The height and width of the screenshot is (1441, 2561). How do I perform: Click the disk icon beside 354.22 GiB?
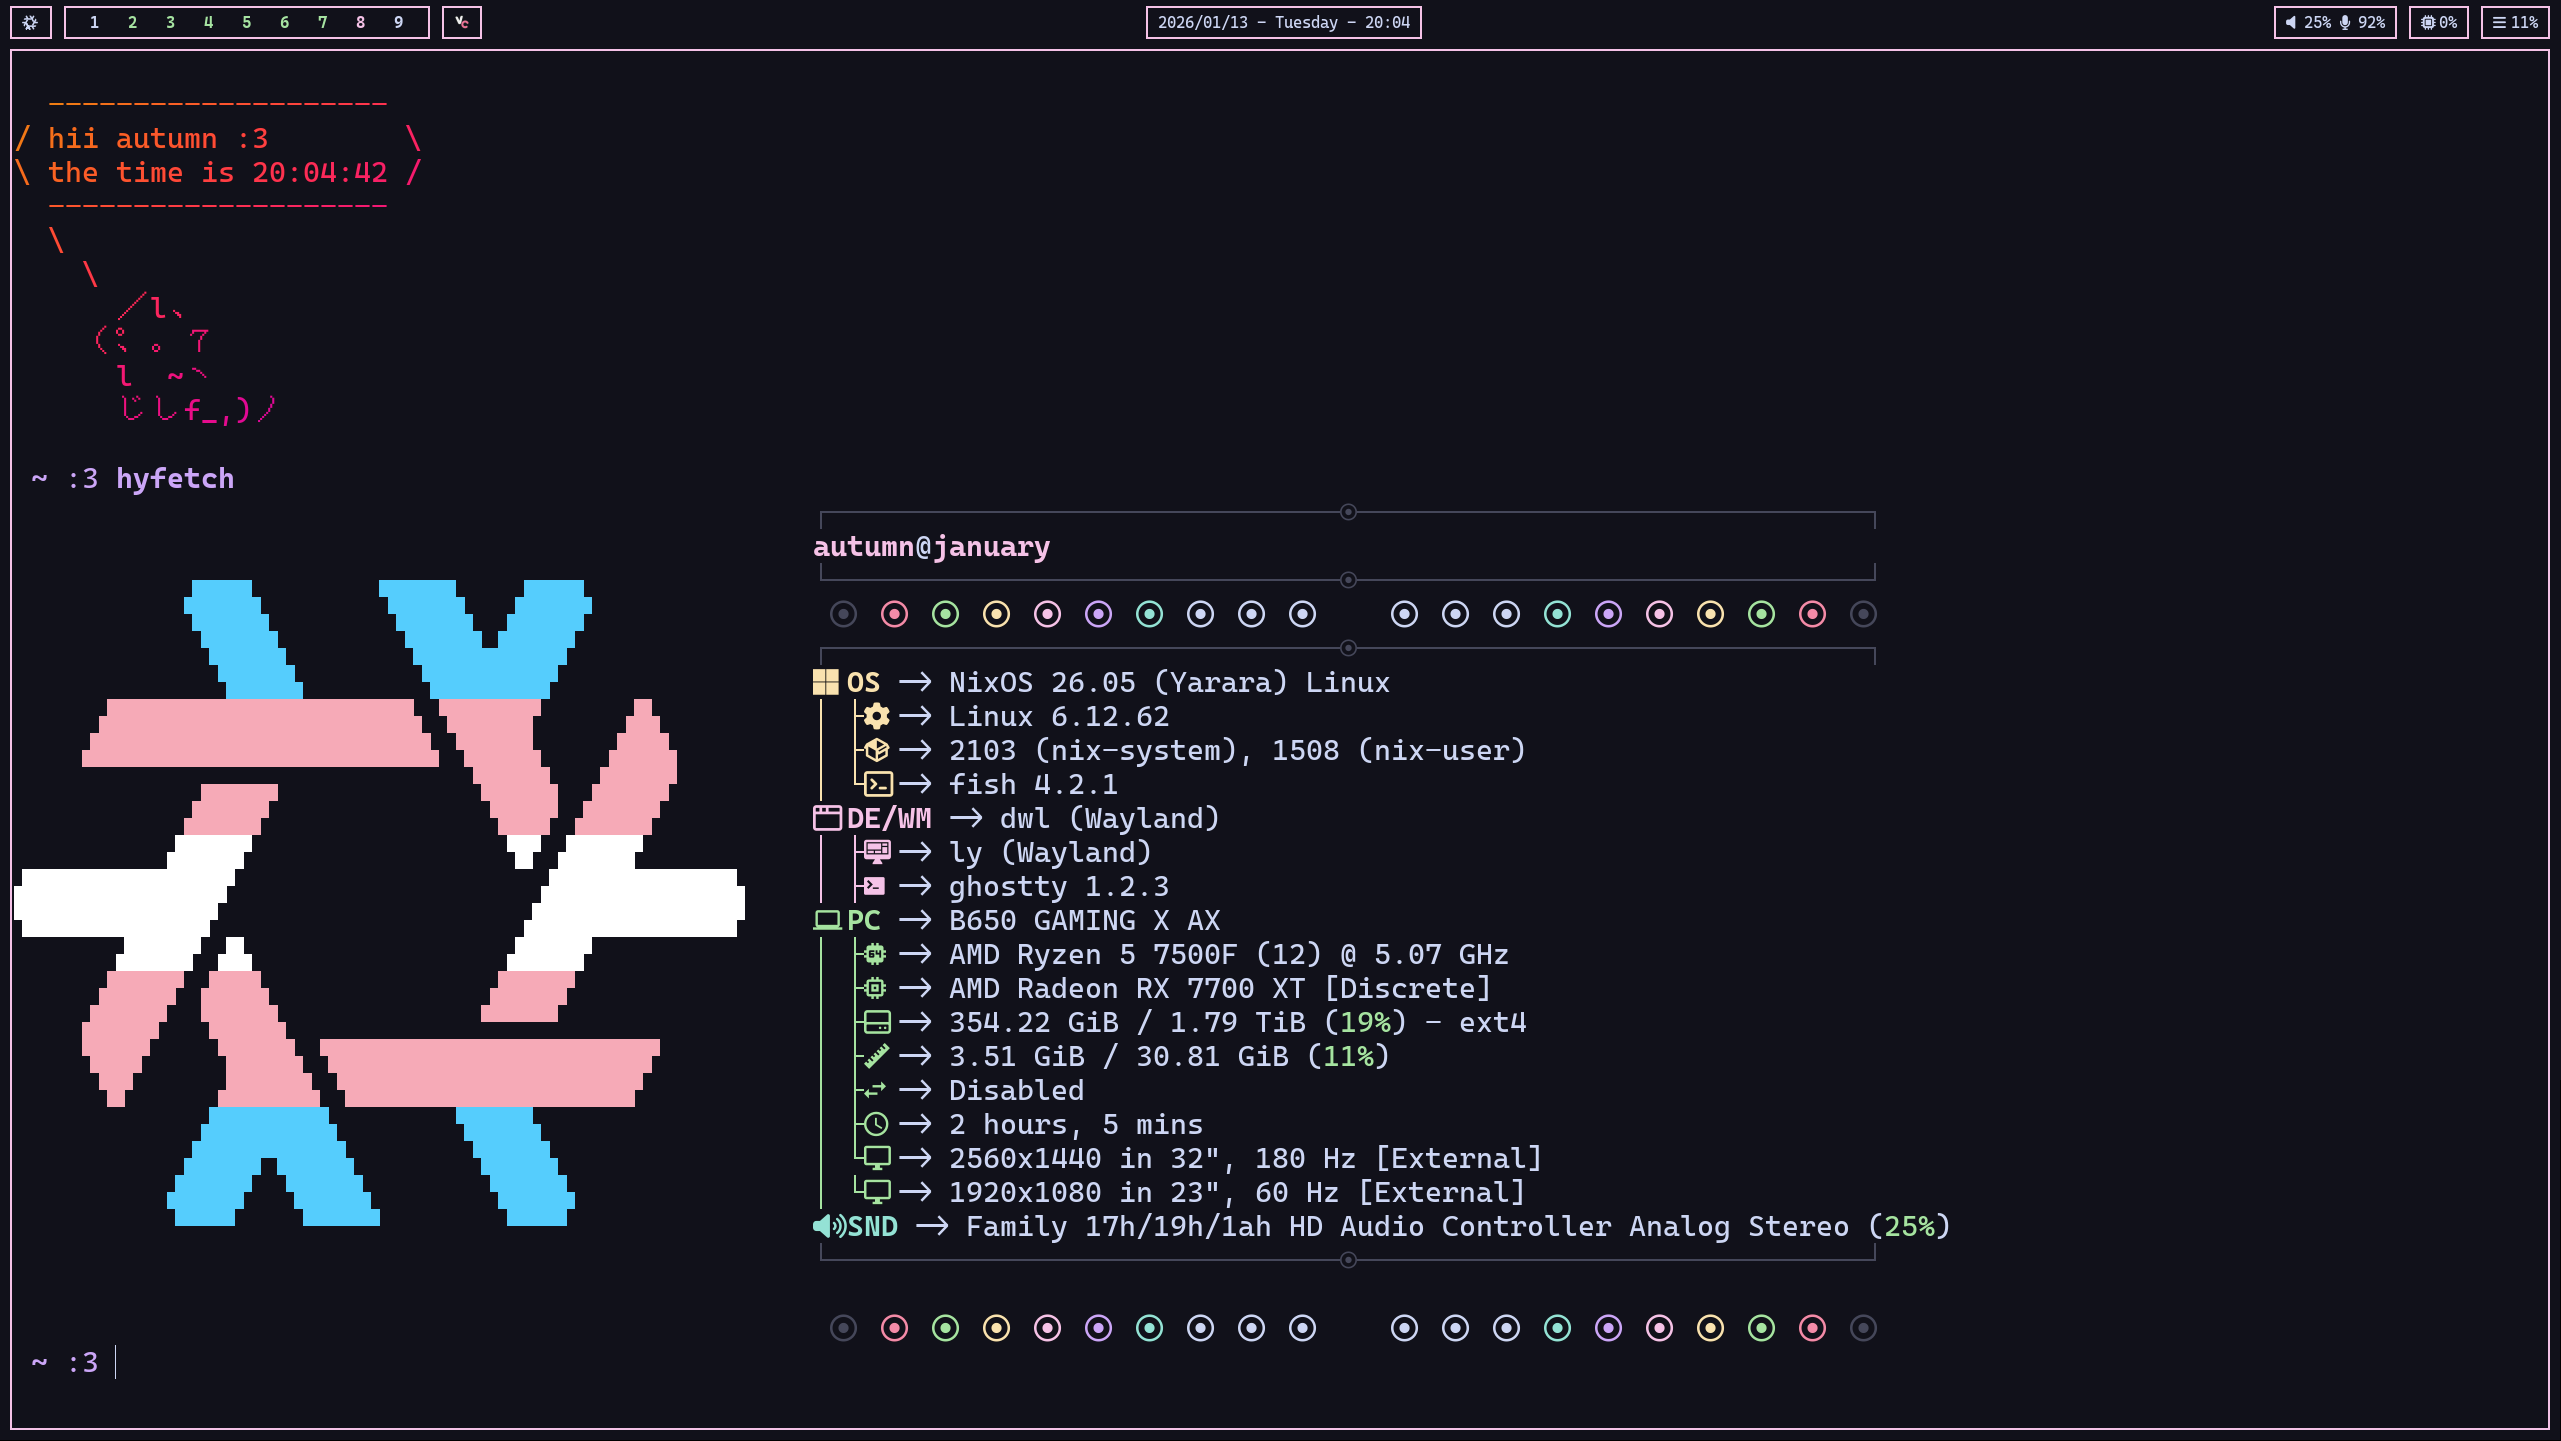877,1023
